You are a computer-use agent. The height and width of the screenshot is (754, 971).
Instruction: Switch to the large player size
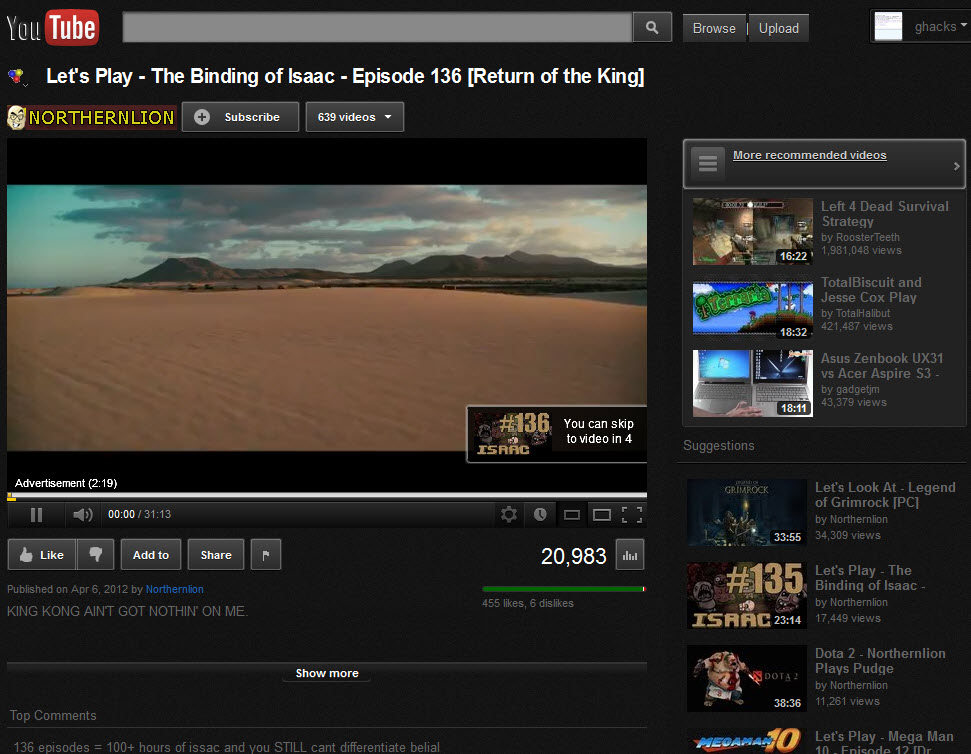click(601, 514)
